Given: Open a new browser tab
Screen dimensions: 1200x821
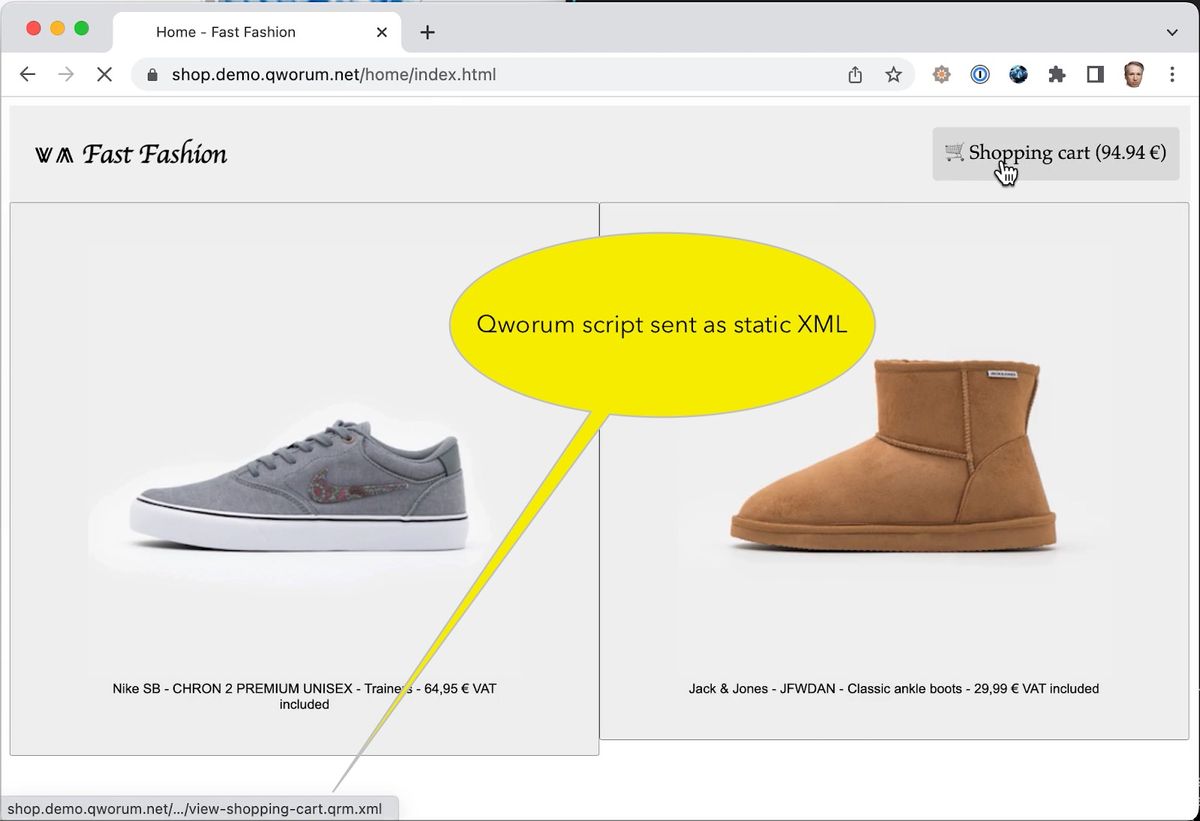Looking at the screenshot, I should (x=427, y=32).
